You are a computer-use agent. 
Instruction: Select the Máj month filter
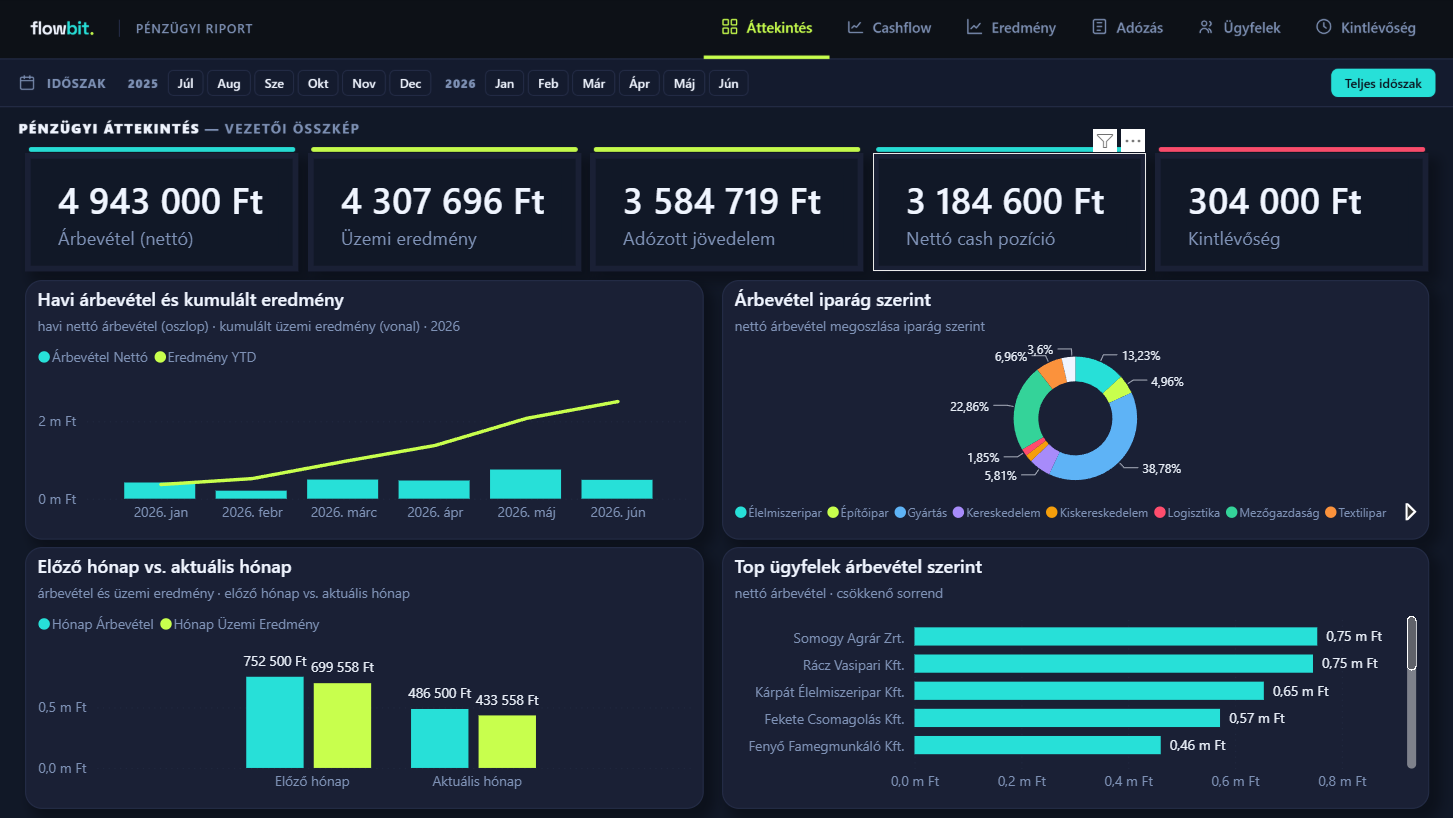tap(684, 83)
